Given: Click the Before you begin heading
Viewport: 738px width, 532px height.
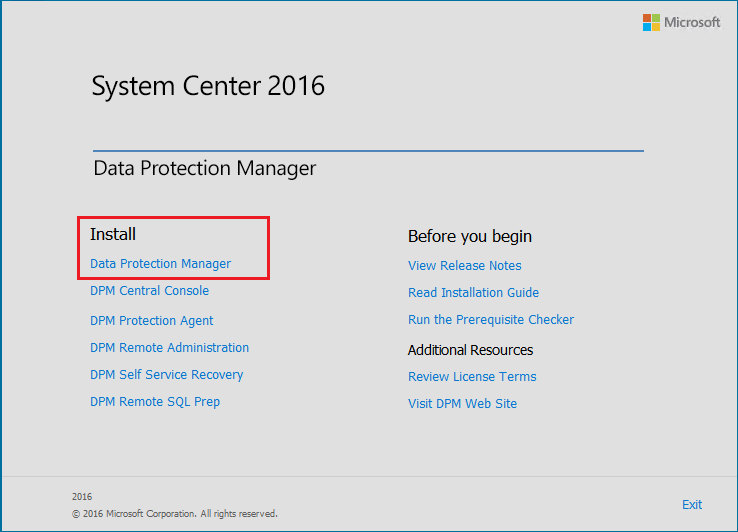Looking at the screenshot, I should [470, 236].
